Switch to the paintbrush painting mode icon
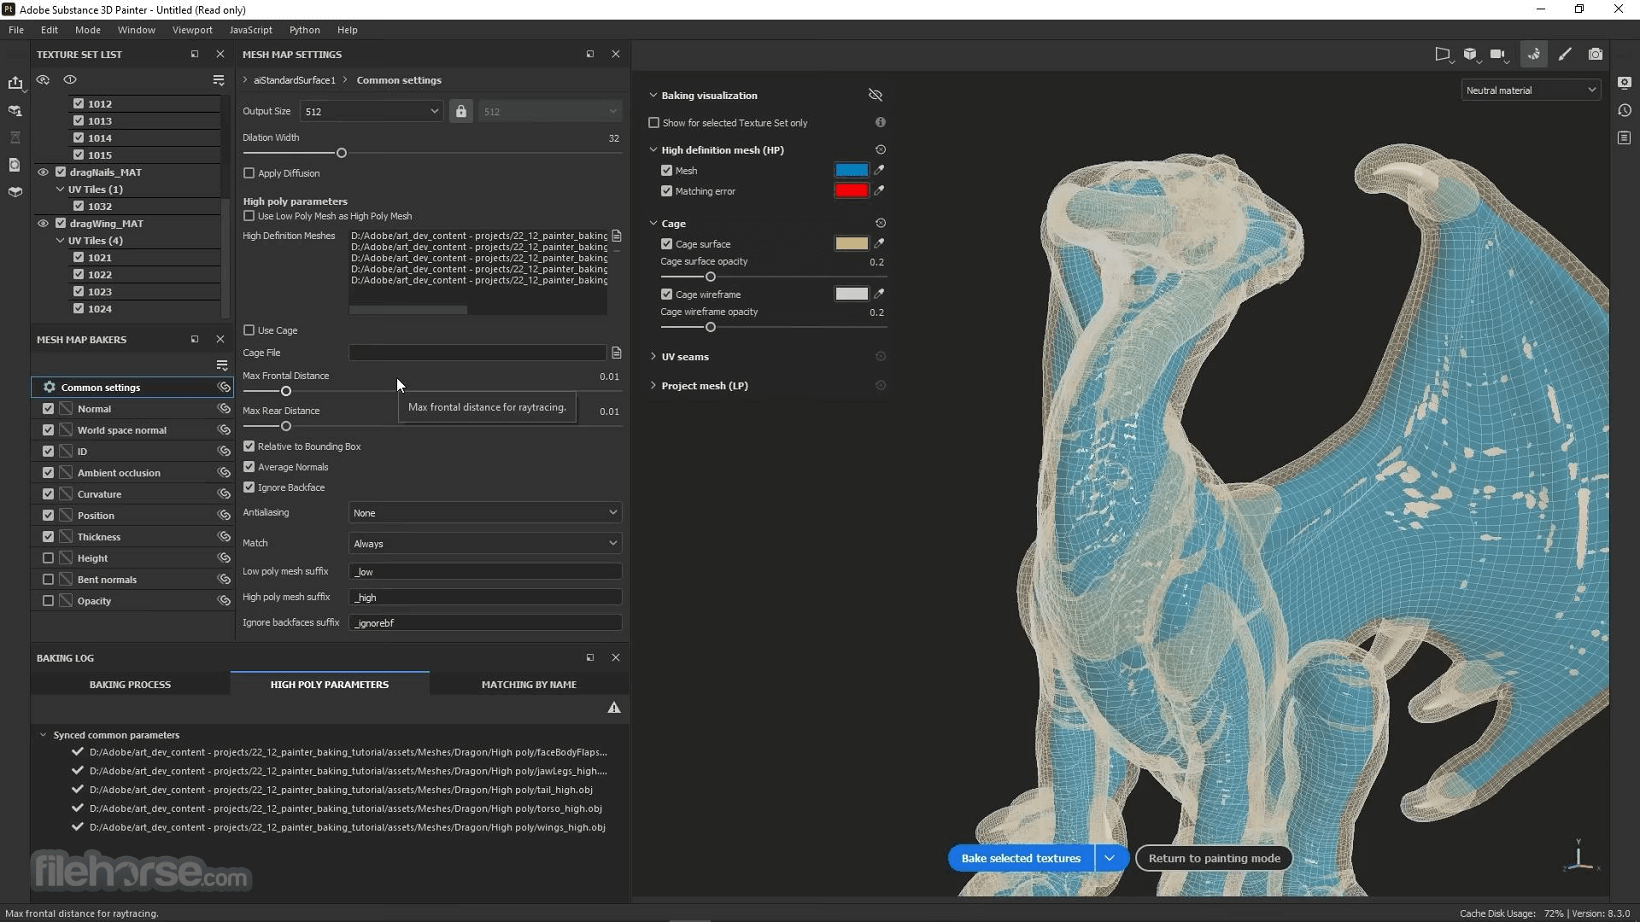Screen dimensions: 1640x922 click(1565, 54)
